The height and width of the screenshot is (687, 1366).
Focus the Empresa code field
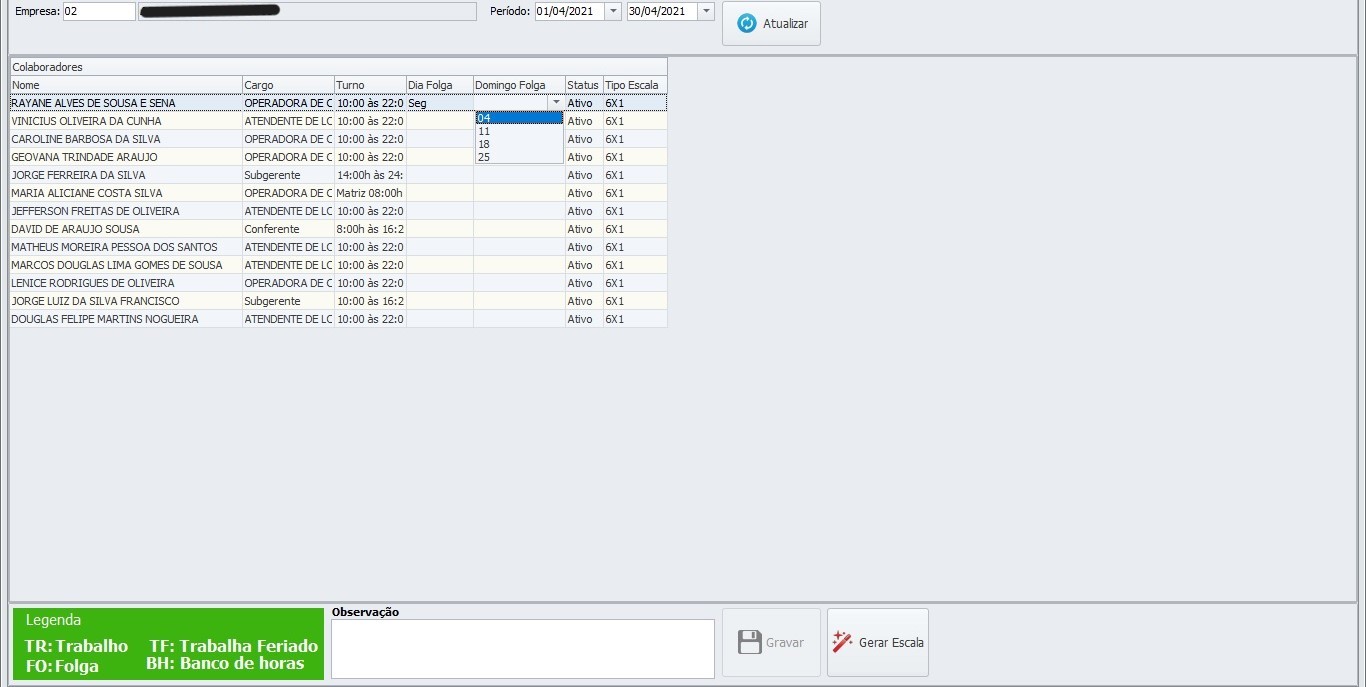(x=98, y=11)
